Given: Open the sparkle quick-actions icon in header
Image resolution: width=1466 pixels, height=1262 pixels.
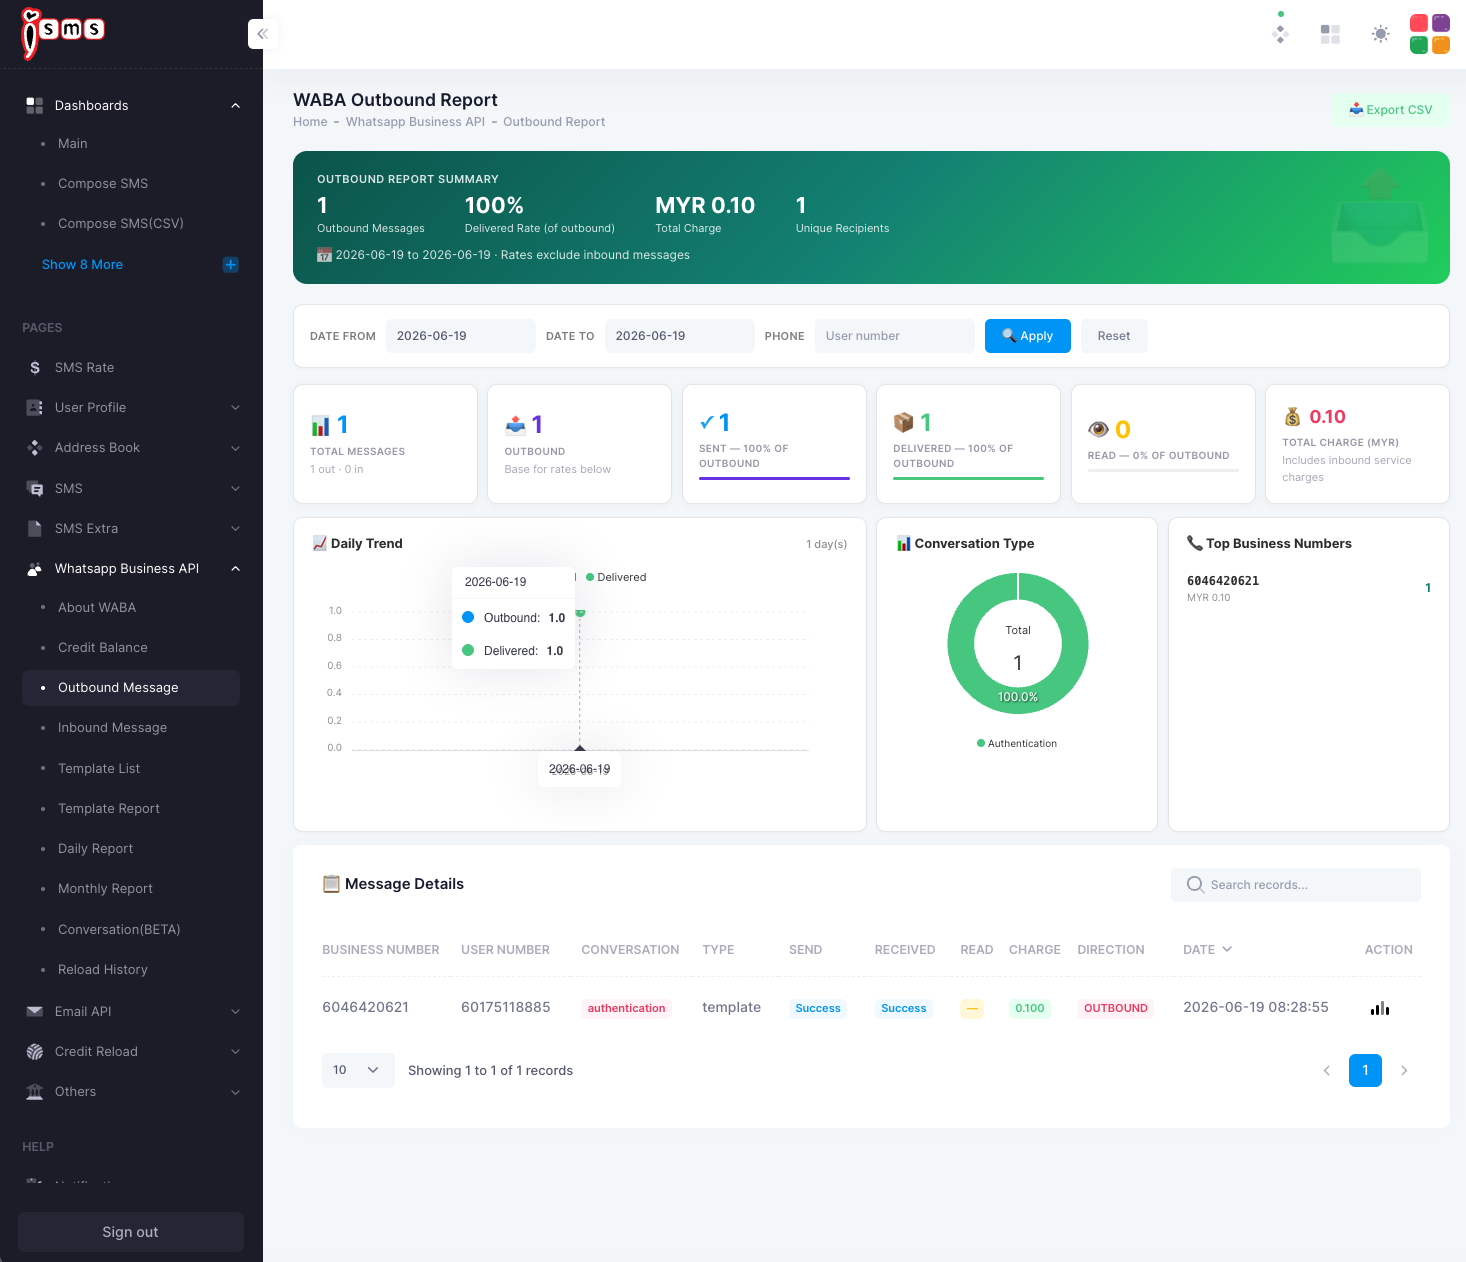Looking at the screenshot, I should [x=1280, y=34].
